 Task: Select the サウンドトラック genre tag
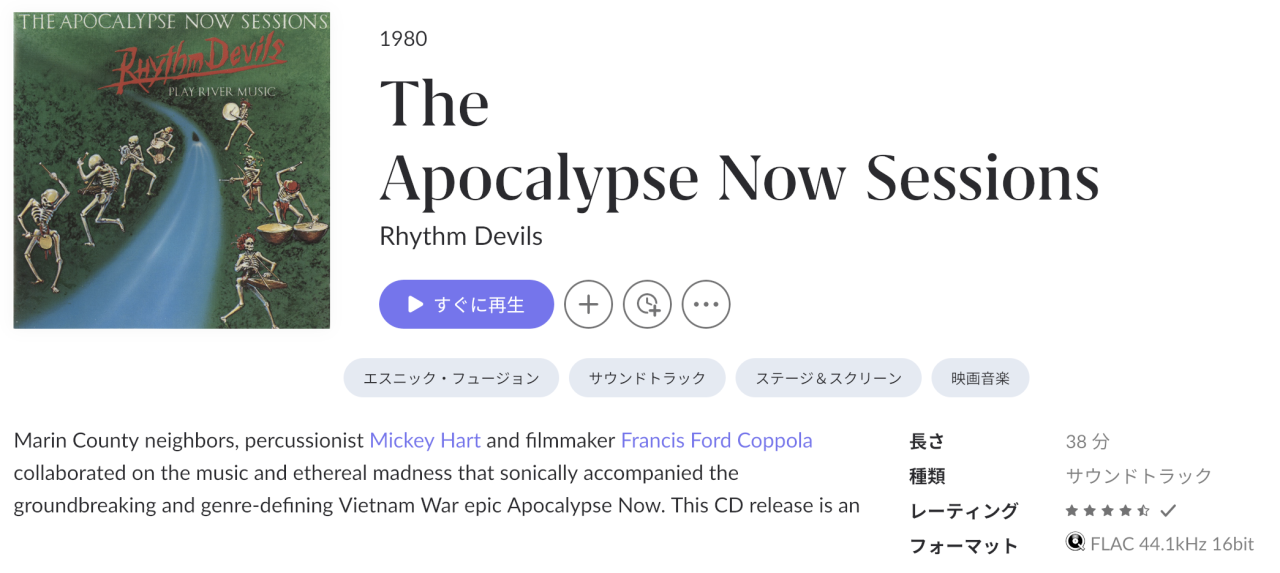(647, 378)
